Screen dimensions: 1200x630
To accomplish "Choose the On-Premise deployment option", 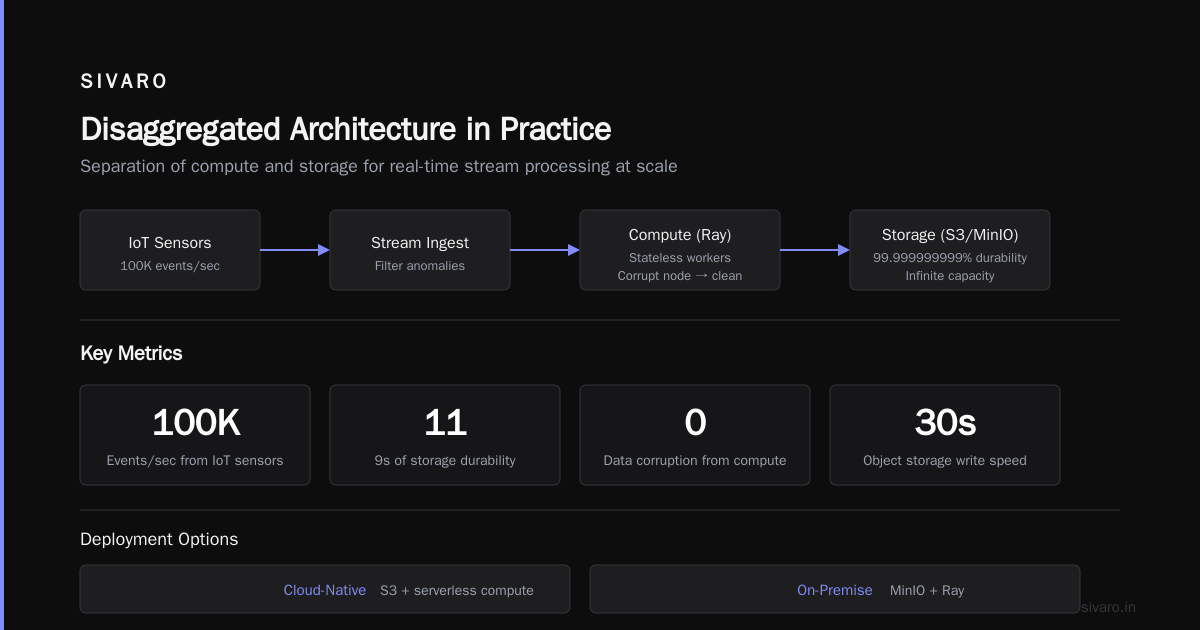I will coord(835,589).
